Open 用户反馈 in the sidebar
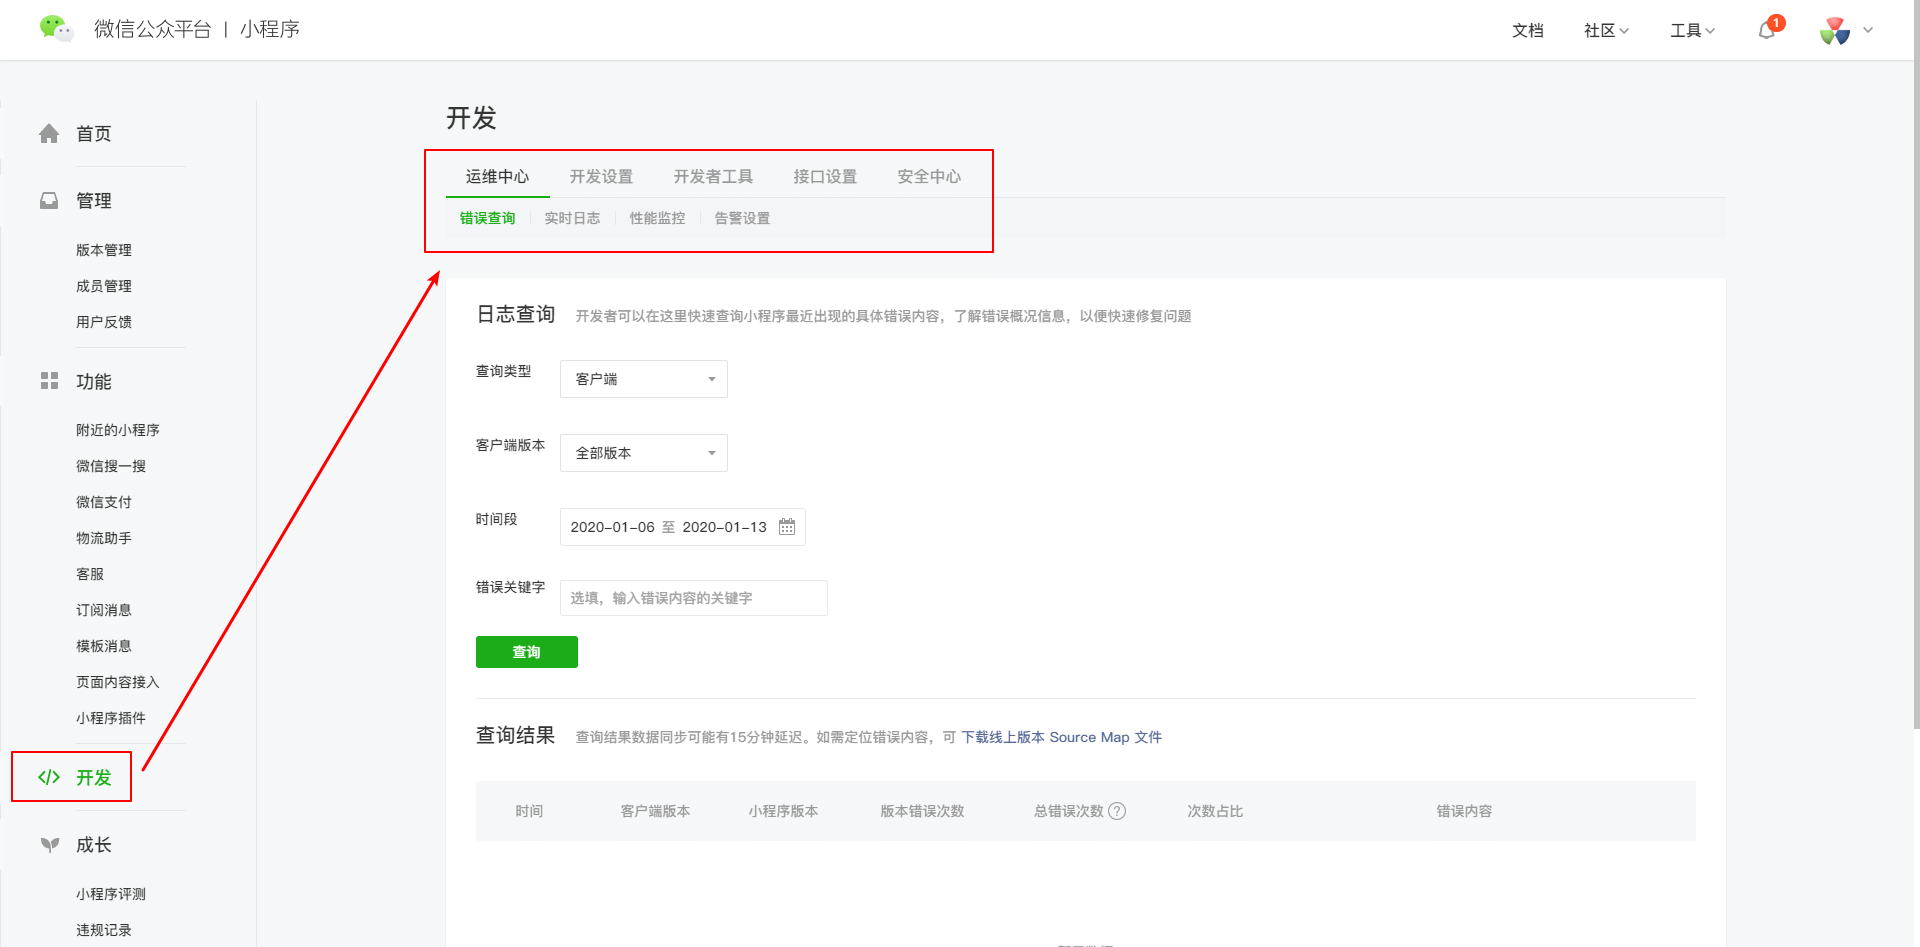This screenshot has width=1920, height=947. pos(104,322)
